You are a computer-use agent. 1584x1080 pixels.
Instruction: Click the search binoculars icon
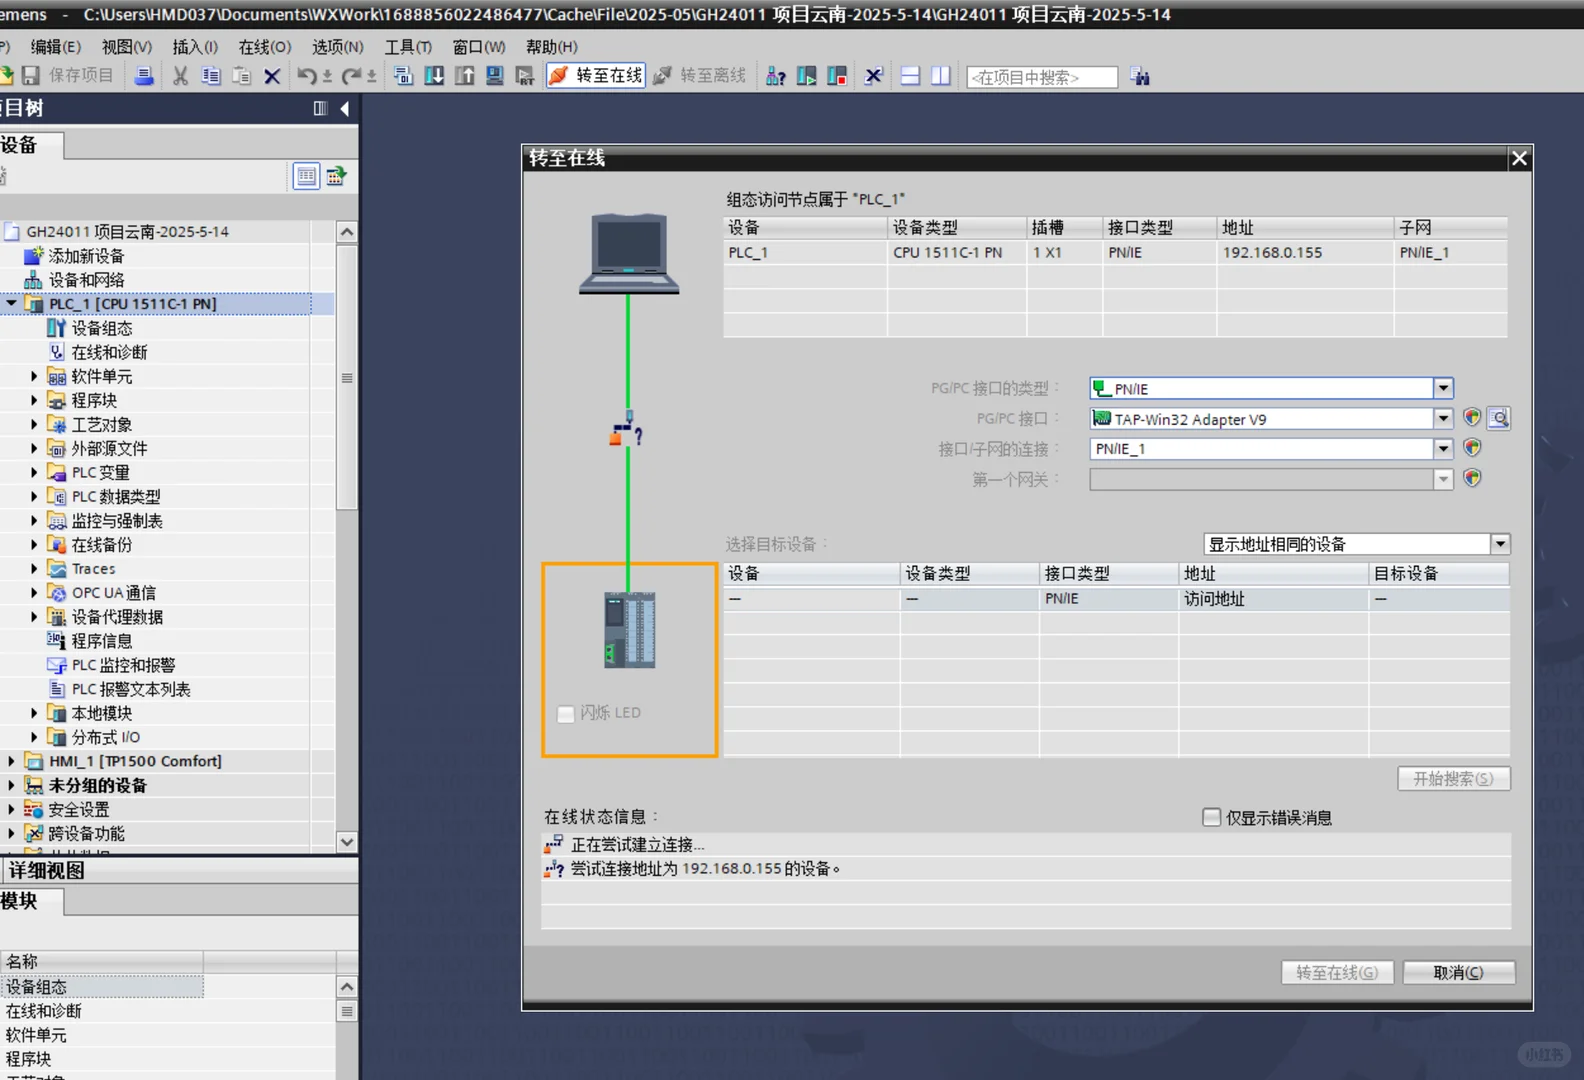(1140, 76)
